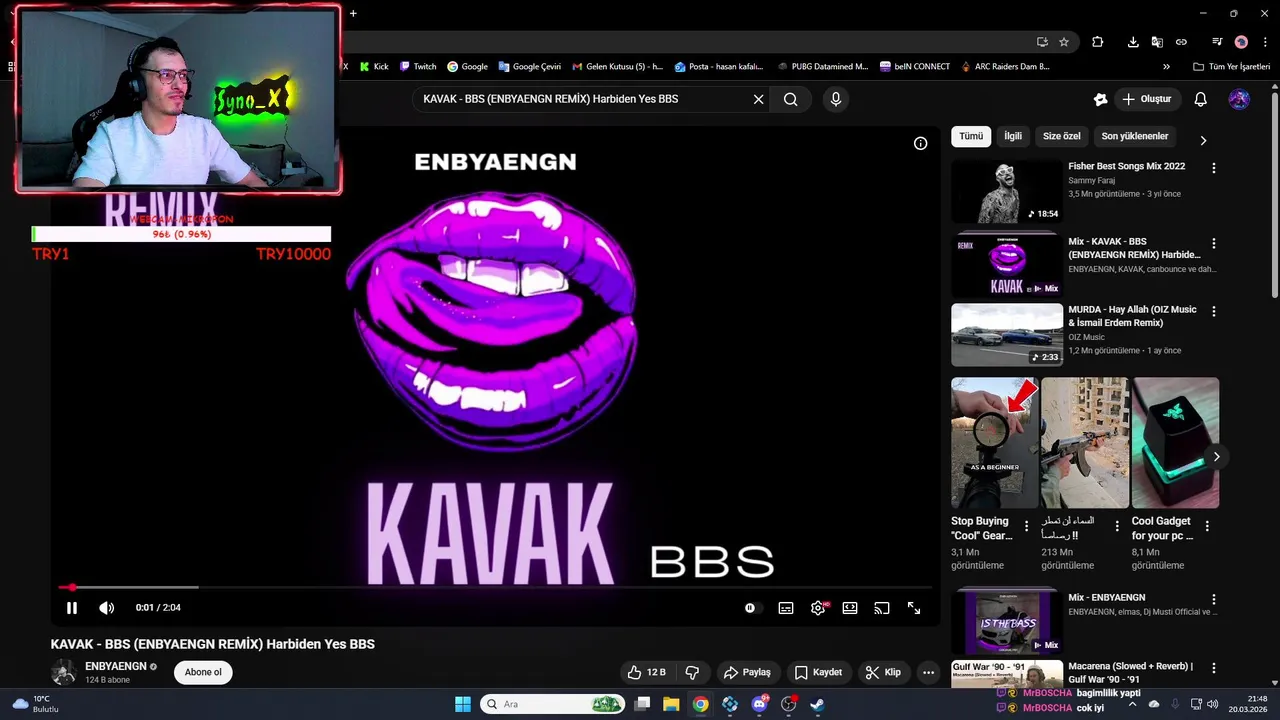Enter fullscreen mode
The image size is (1280, 720).
point(914,608)
